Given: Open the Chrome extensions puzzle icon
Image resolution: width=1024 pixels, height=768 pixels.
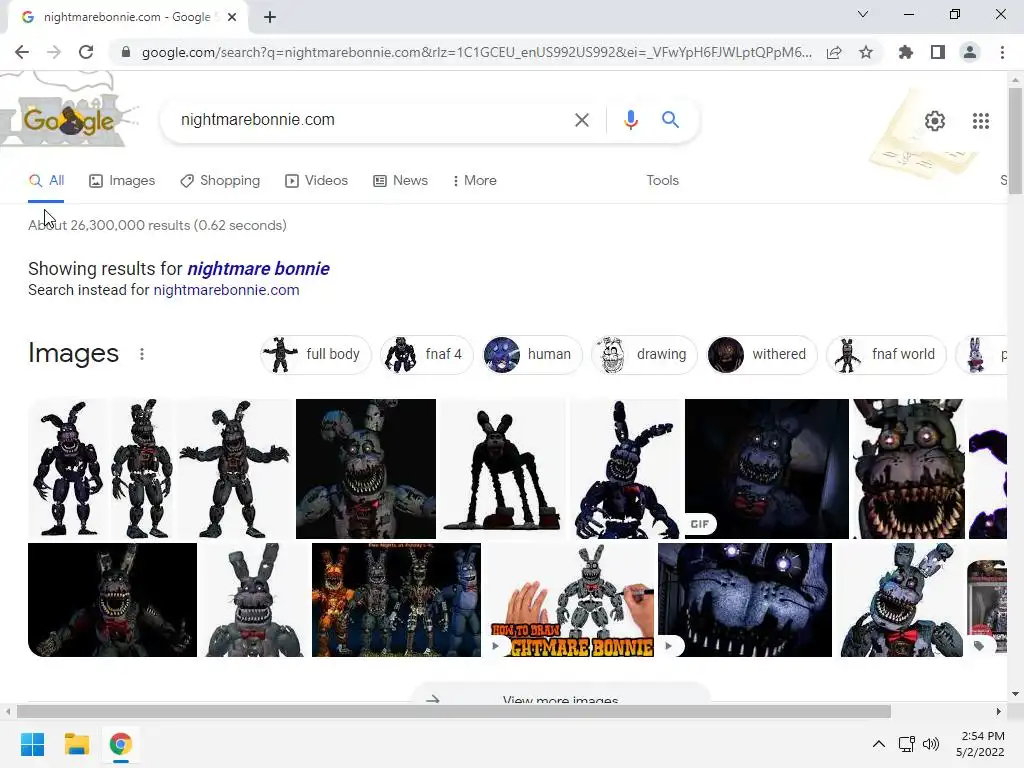Looking at the screenshot, I should click(906, 52).
